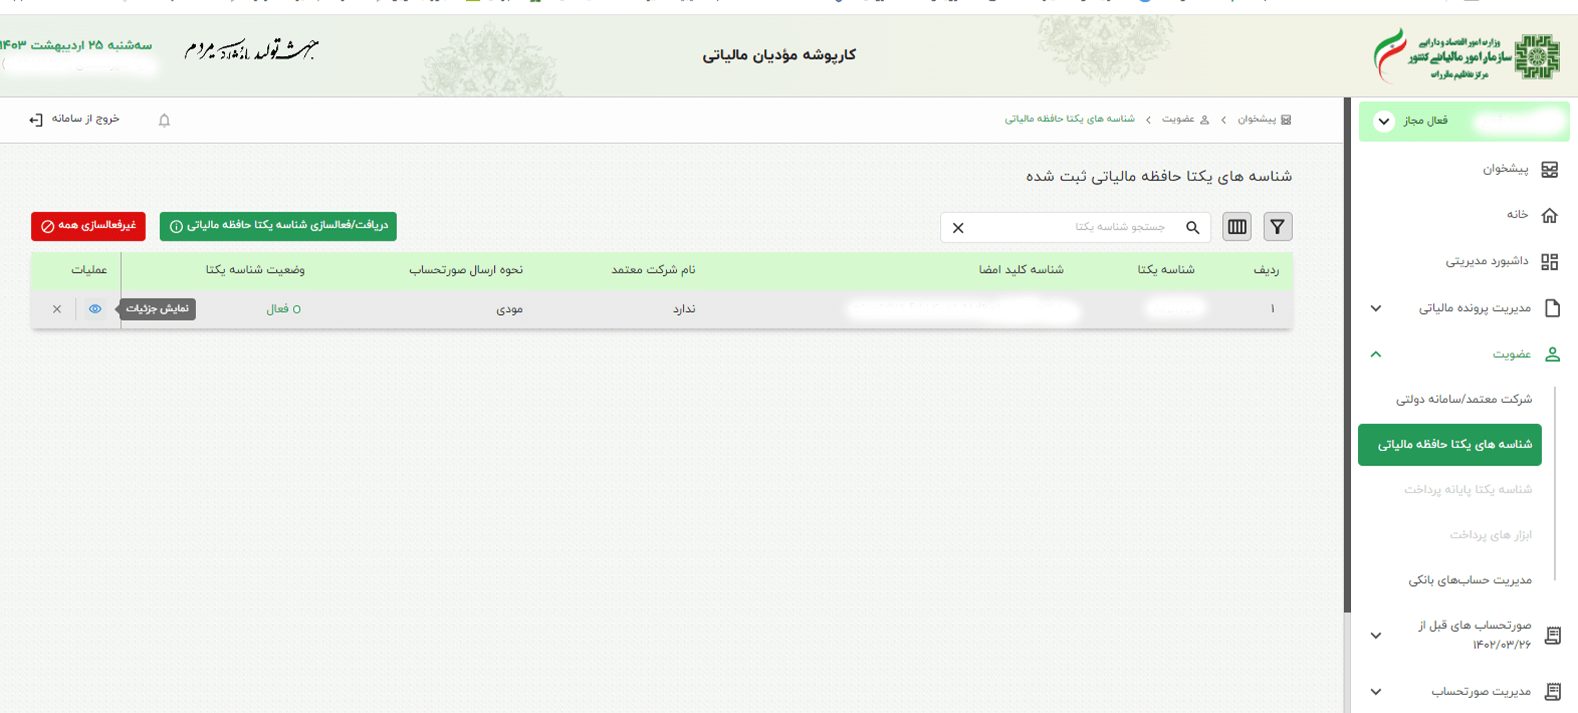Click the notification bell icon
This screenshot has height=713, width=1578.
click(x=165, y=120)
